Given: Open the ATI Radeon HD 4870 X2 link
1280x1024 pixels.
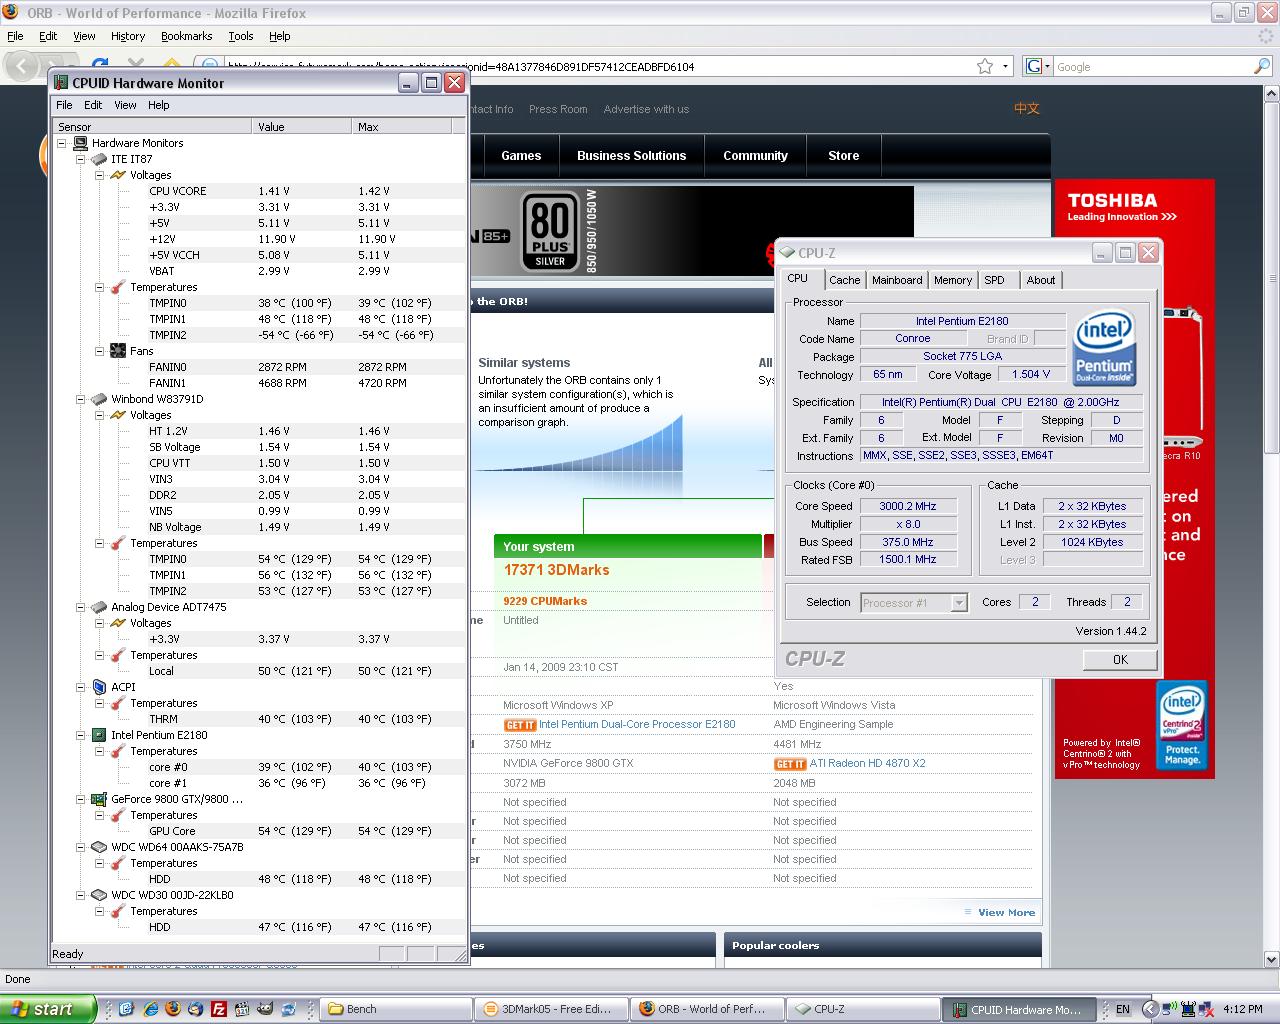Looking at the screenshot, I should point(867,764).
